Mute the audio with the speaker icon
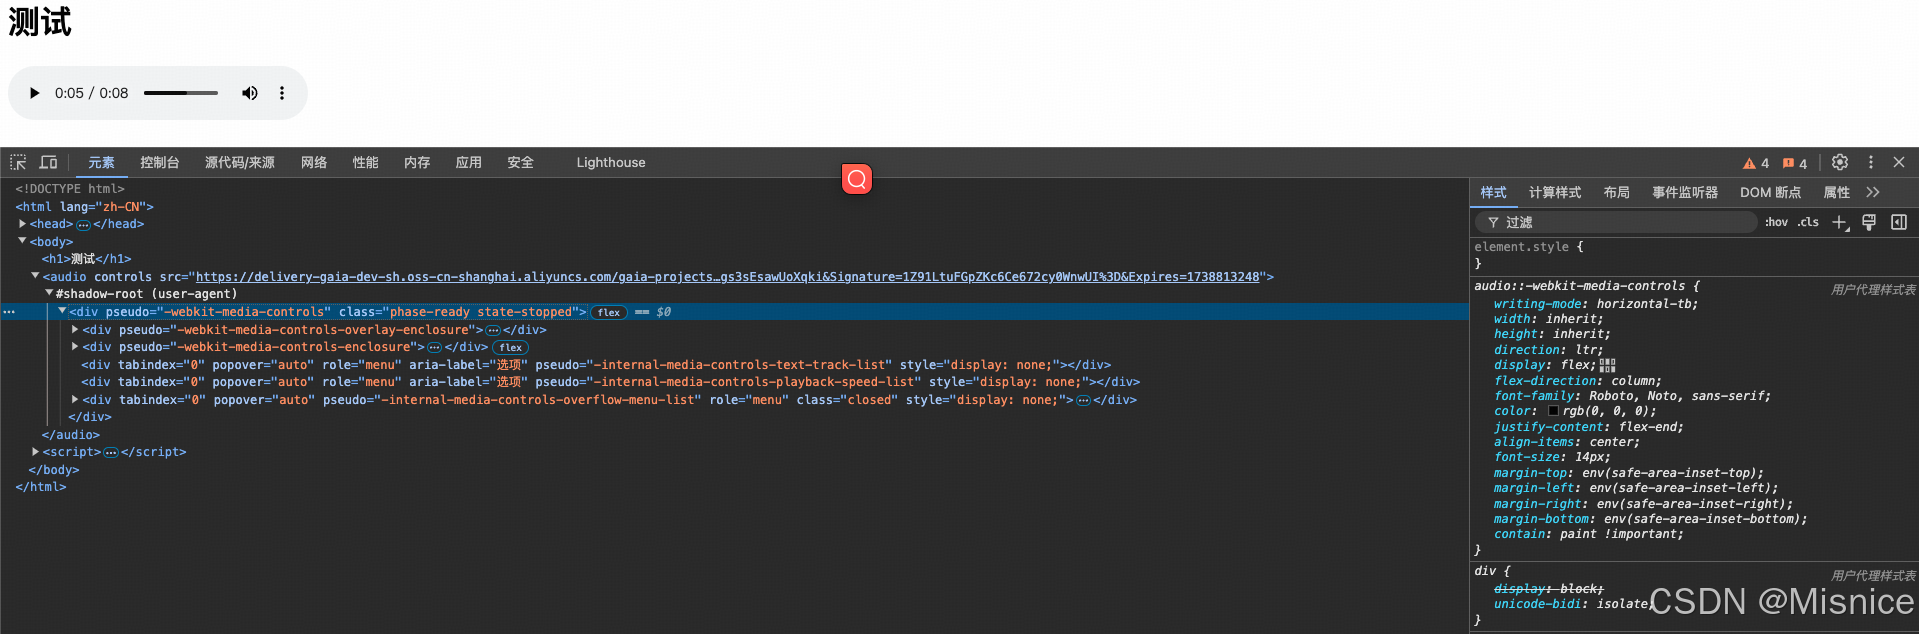The width and height of the screenshot is (1919, 634). point(250,93)
